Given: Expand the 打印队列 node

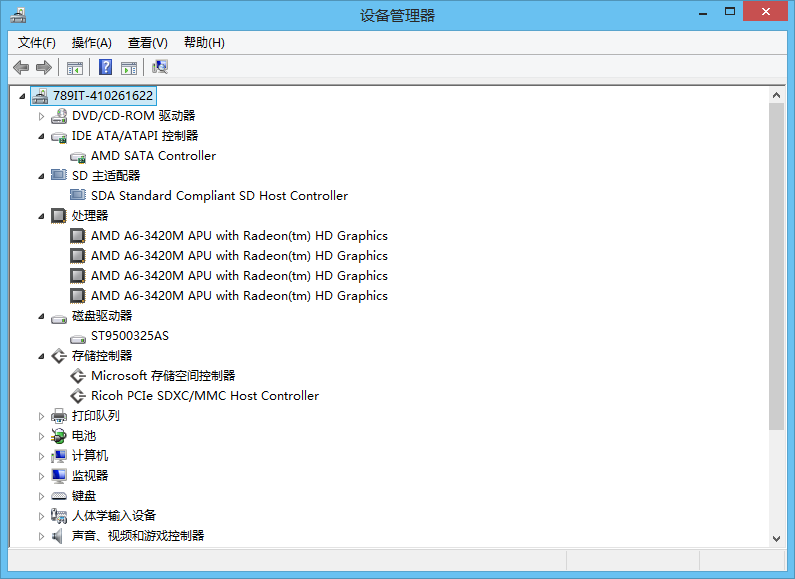Looking at the screenshot, I should click(42, 416).
